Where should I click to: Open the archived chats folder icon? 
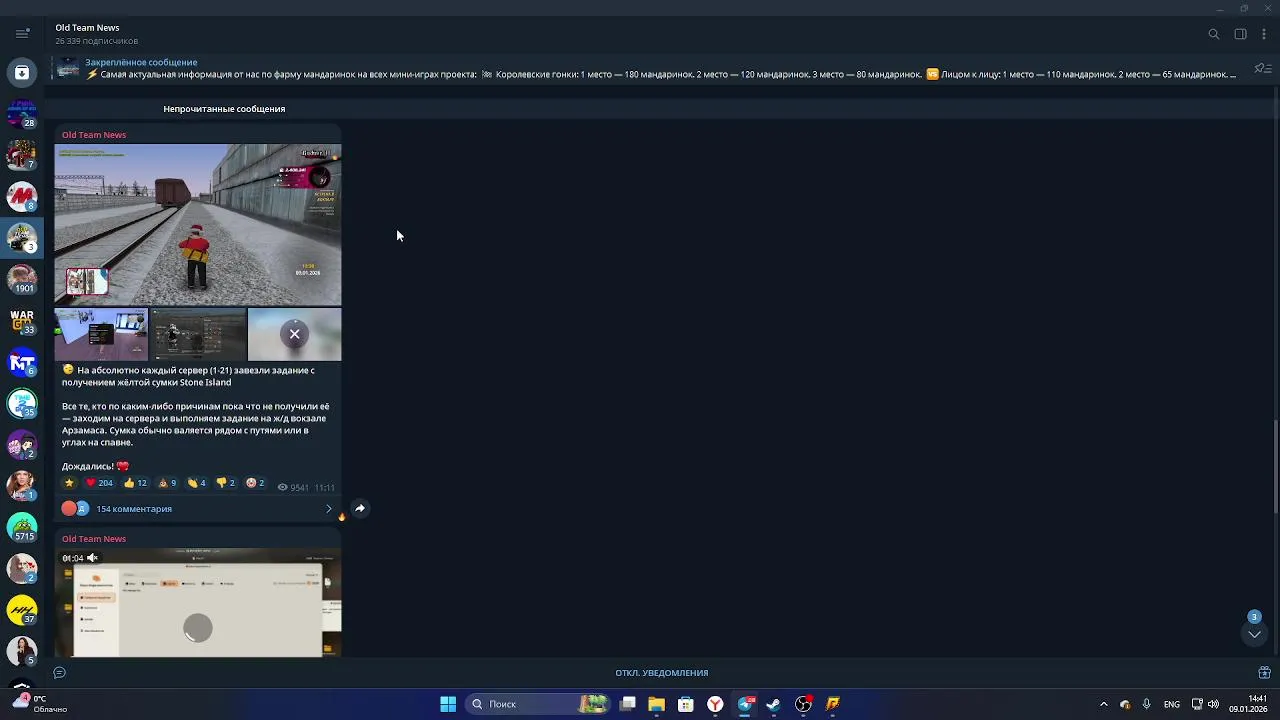(x=21, y=73)
